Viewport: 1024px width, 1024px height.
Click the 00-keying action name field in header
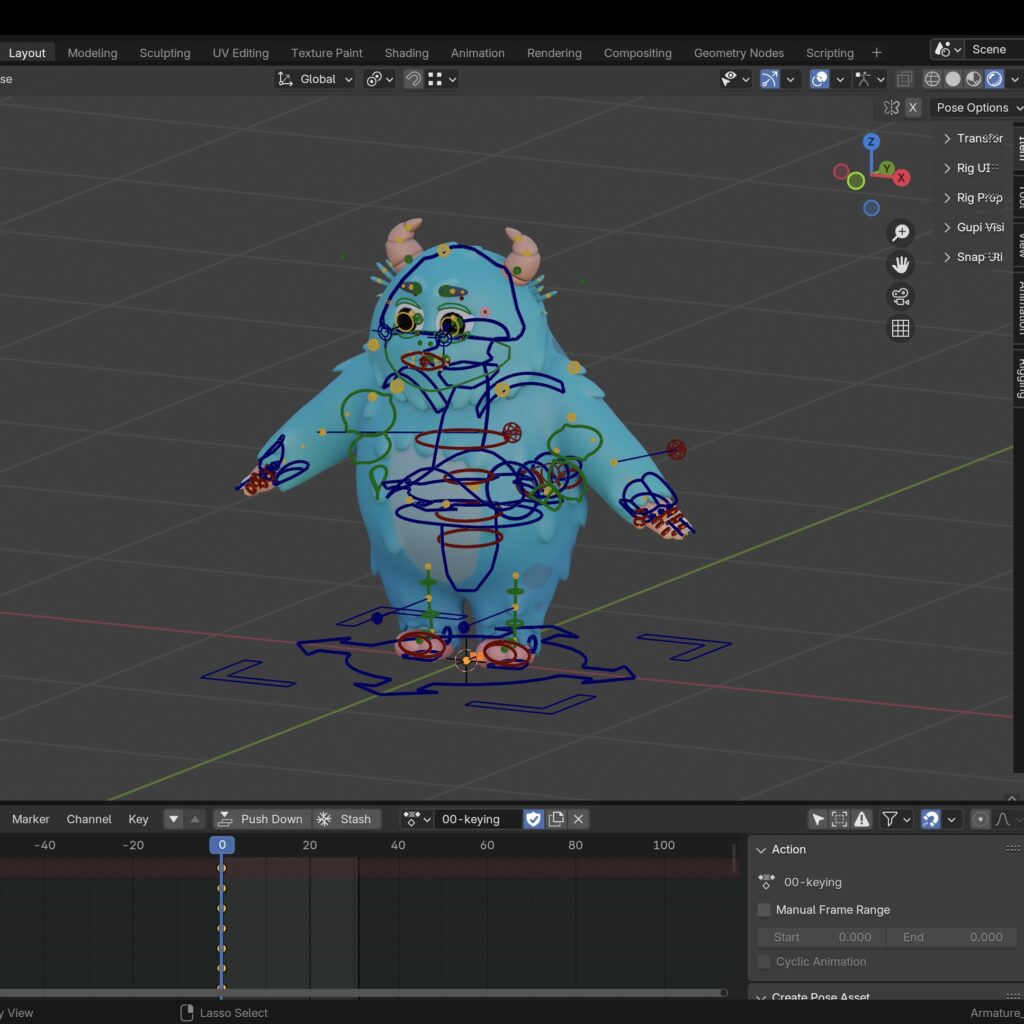(479, 819)
